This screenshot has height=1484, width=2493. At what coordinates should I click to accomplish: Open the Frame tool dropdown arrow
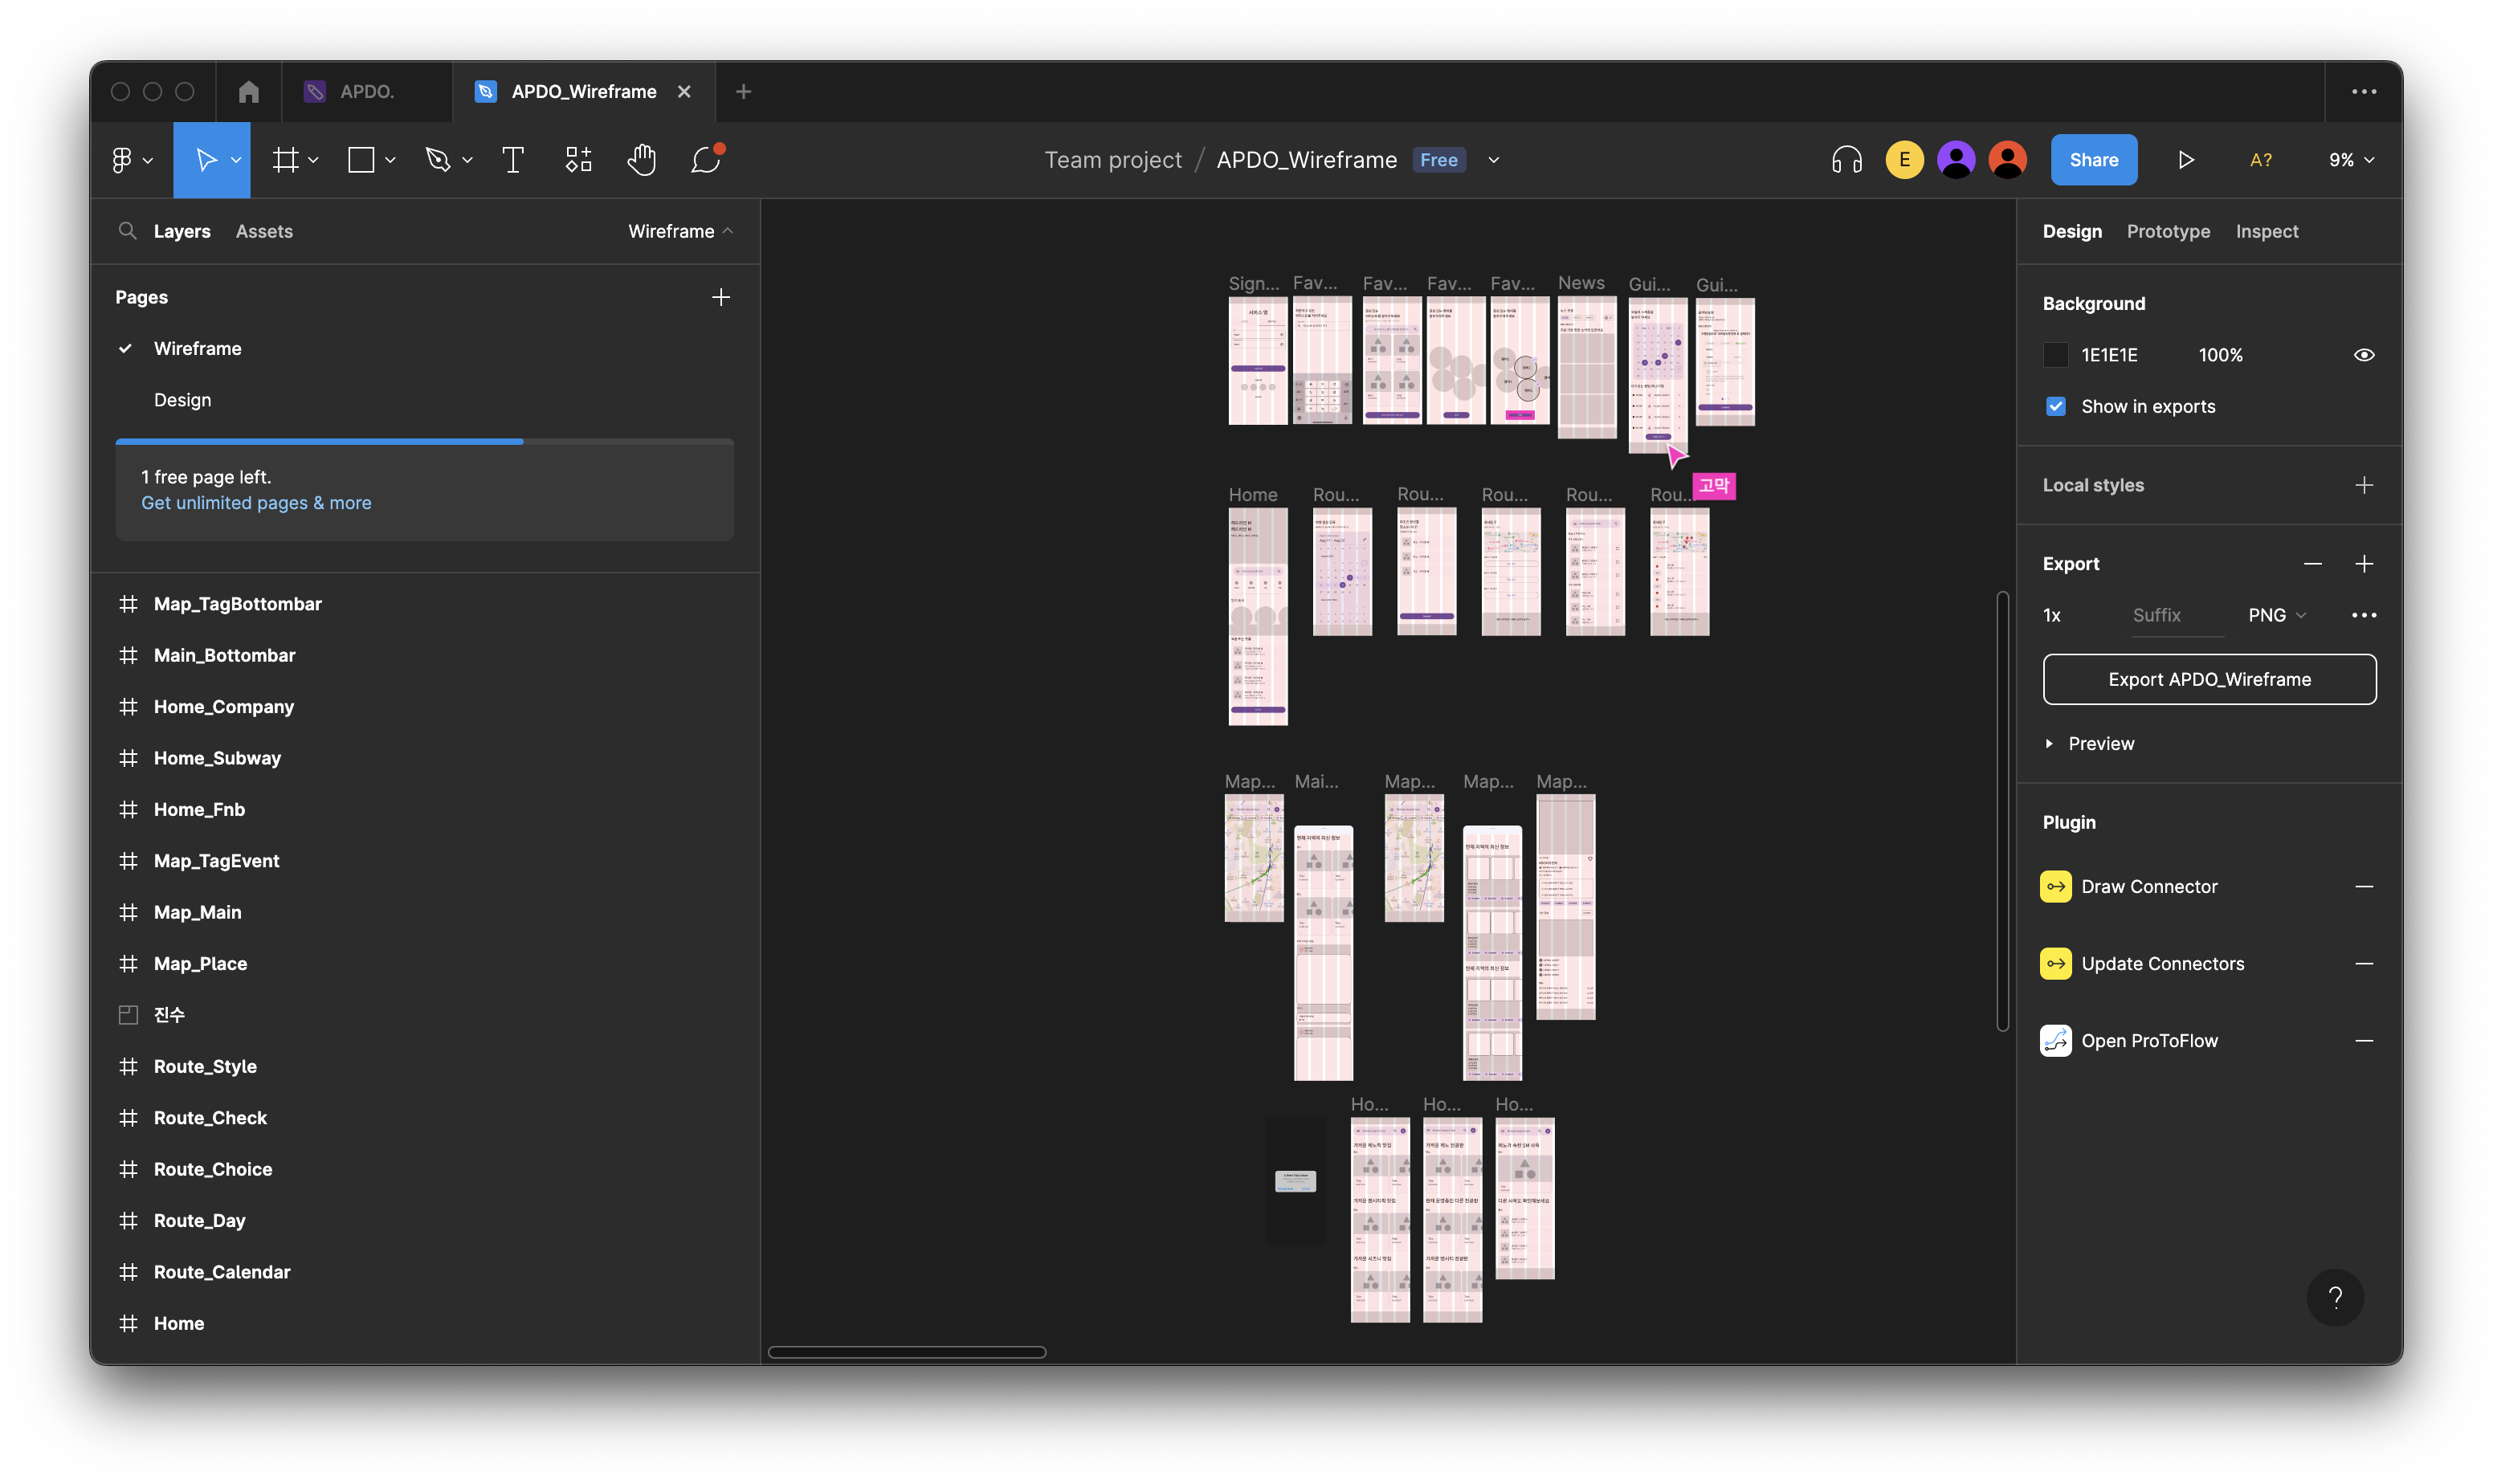coord(313,160)
